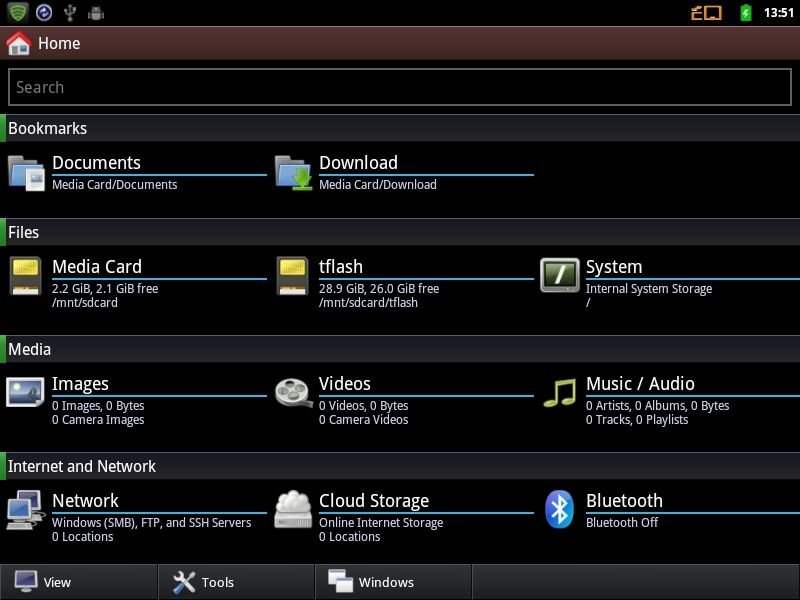This screenshot has width=800, height=600.
Task: Tap the Android debugging status icon
Action: click(x=96, y=13)
